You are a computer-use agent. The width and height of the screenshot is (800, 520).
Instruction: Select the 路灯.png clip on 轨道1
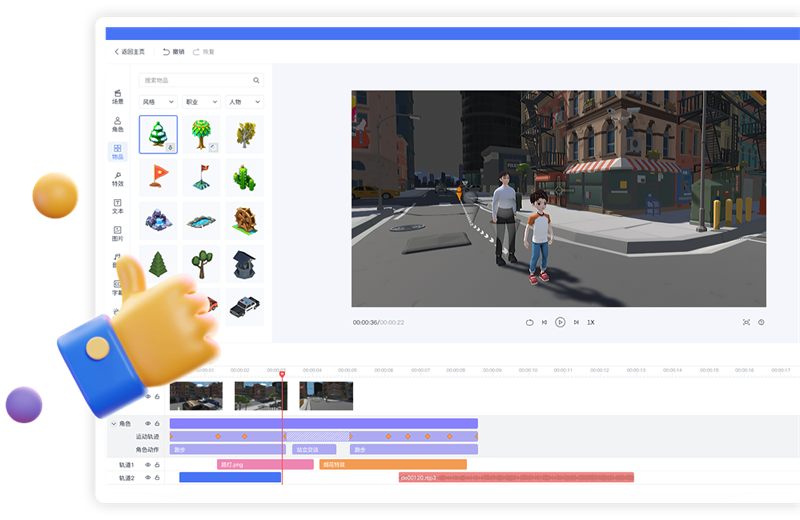(265, 464)
